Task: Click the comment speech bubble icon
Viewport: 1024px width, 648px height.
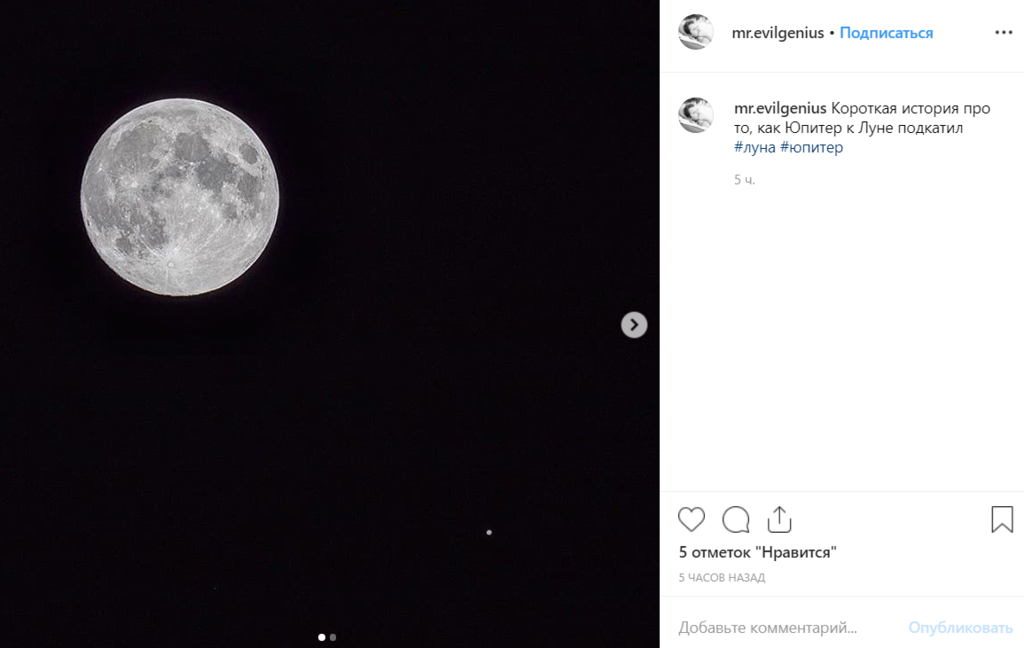Action: [736, 519]
